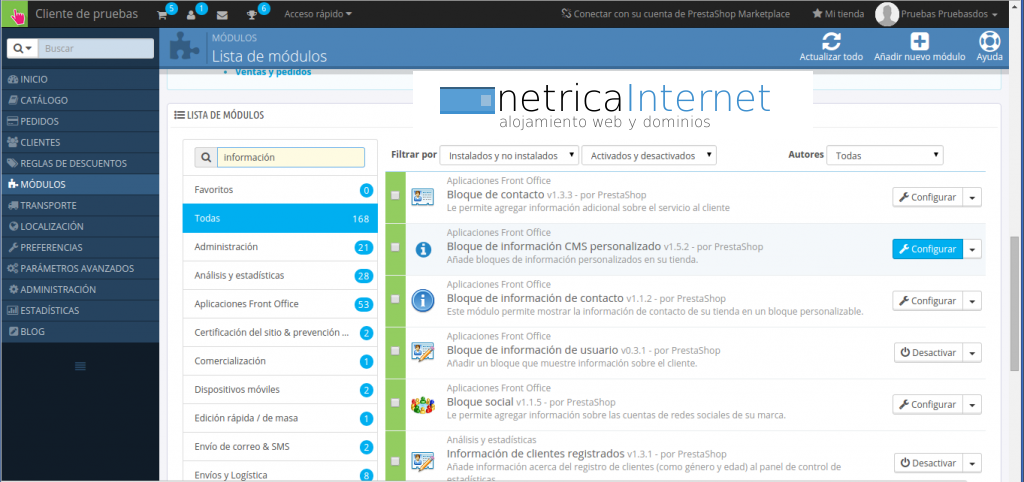Expand the Bloque de información de usuario actions arrow
The image size is (1024, 482).
coord(972,353)
